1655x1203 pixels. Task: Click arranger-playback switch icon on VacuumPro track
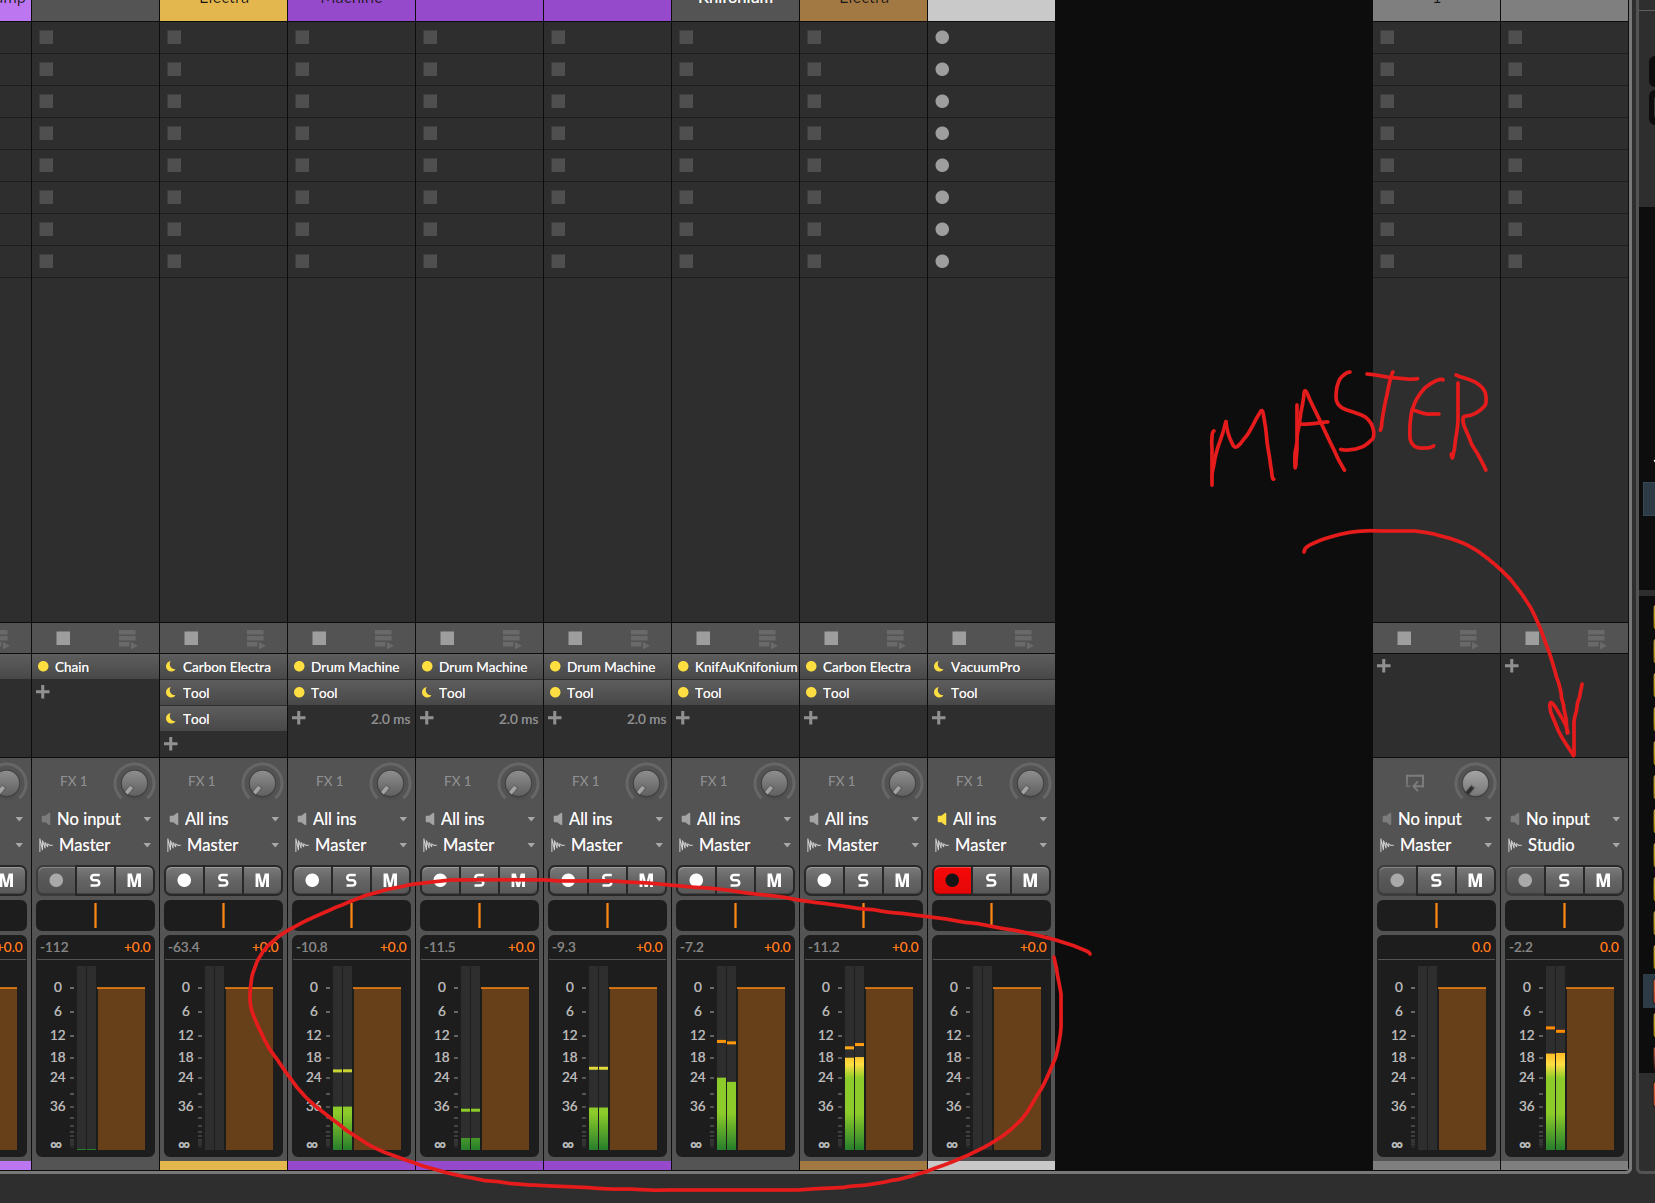1023,638
